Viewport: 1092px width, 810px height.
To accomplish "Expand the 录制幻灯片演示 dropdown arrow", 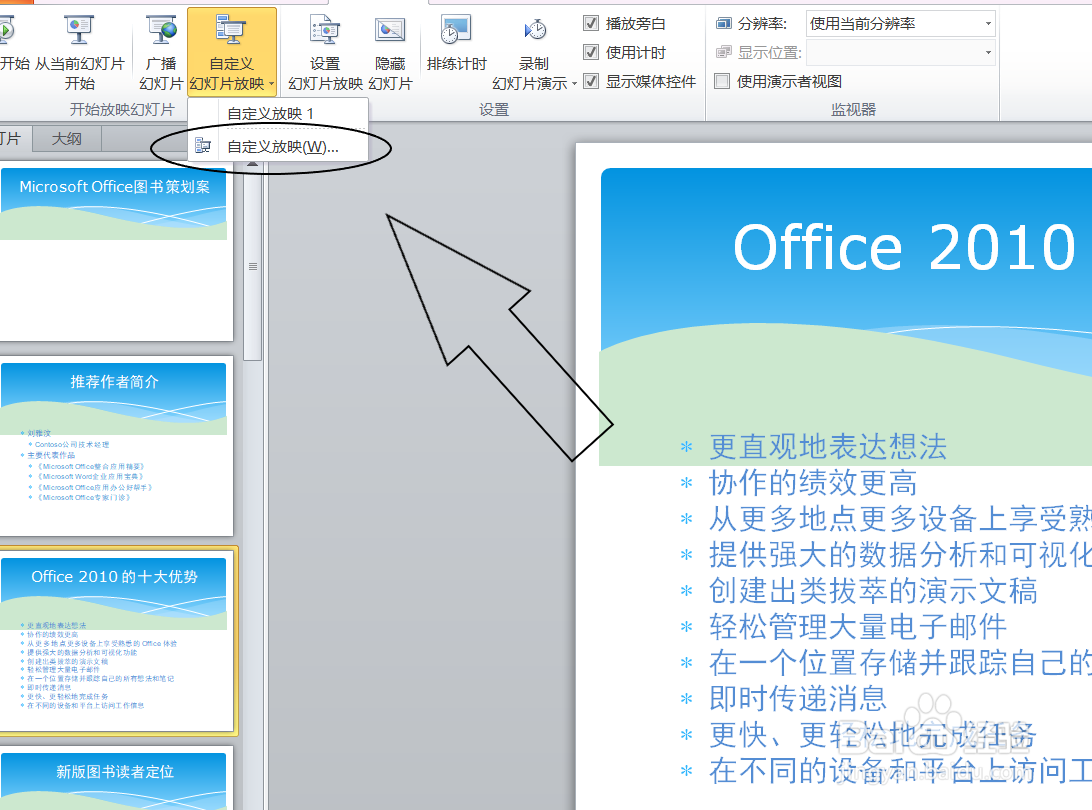I will coord(574,84).
